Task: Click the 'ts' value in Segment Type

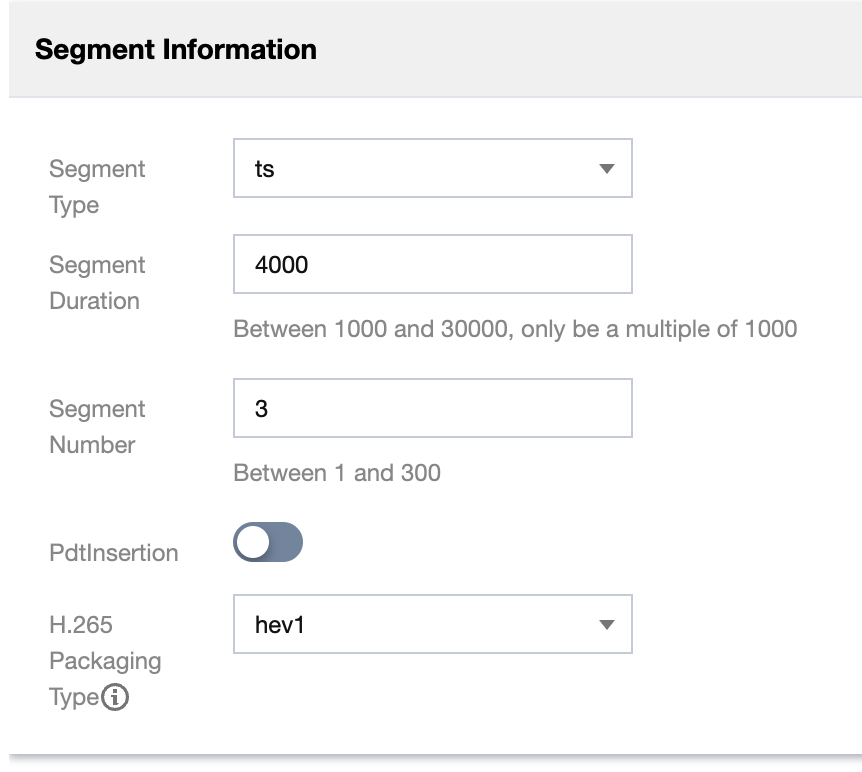Action: (265, 169)
